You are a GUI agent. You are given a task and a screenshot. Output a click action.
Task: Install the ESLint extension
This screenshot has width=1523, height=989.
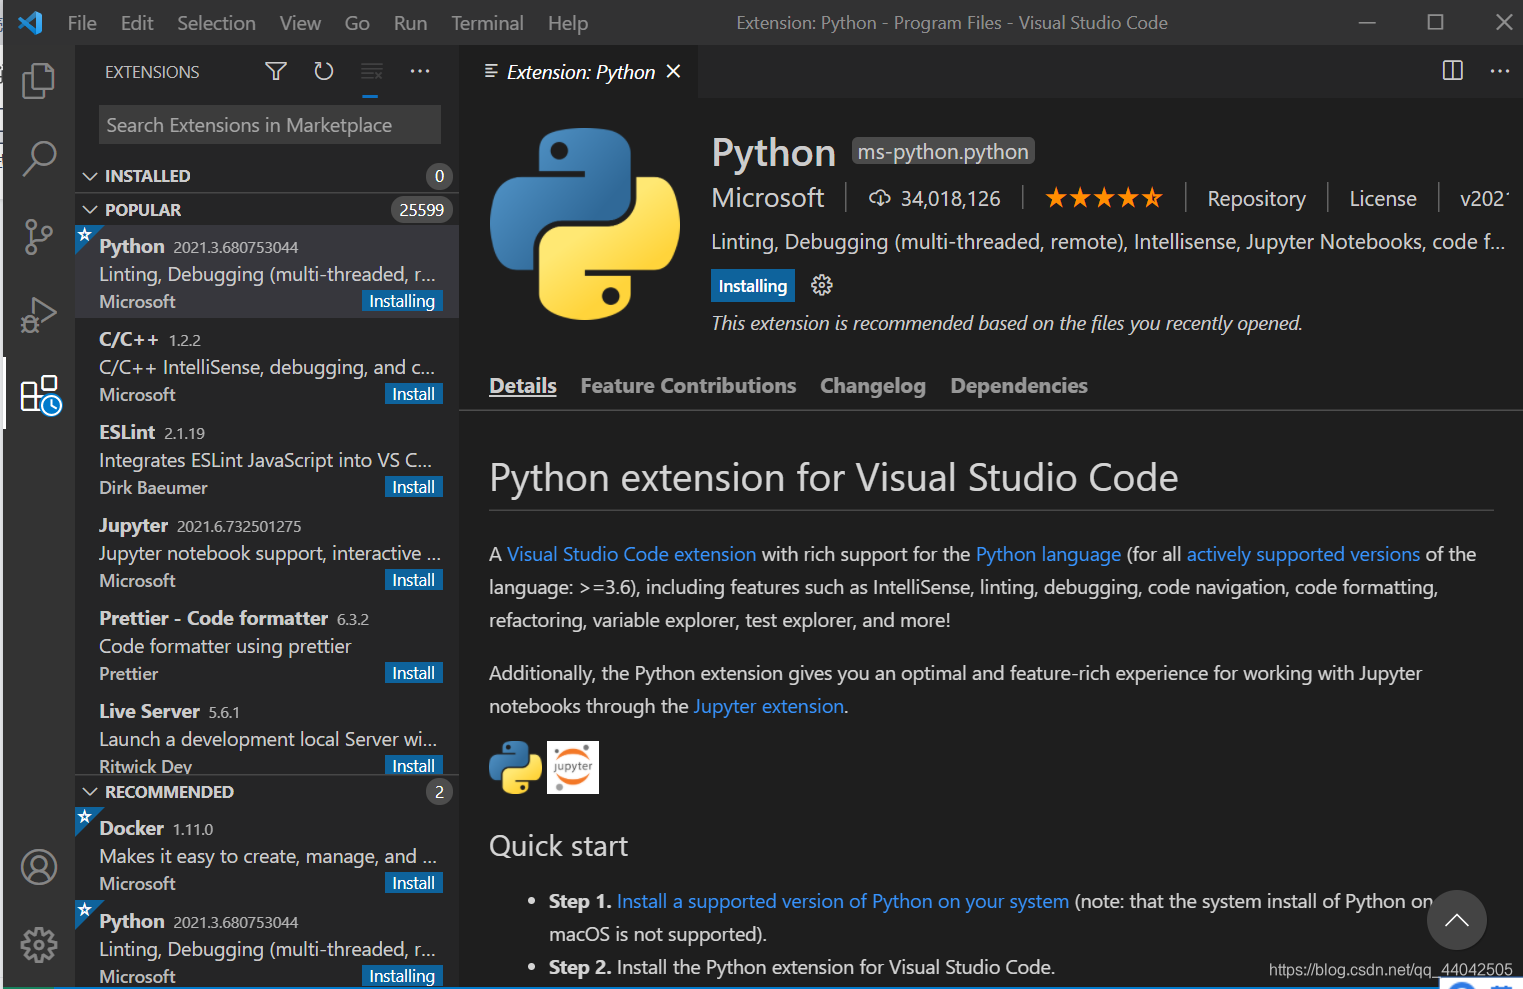coord(413,487)
